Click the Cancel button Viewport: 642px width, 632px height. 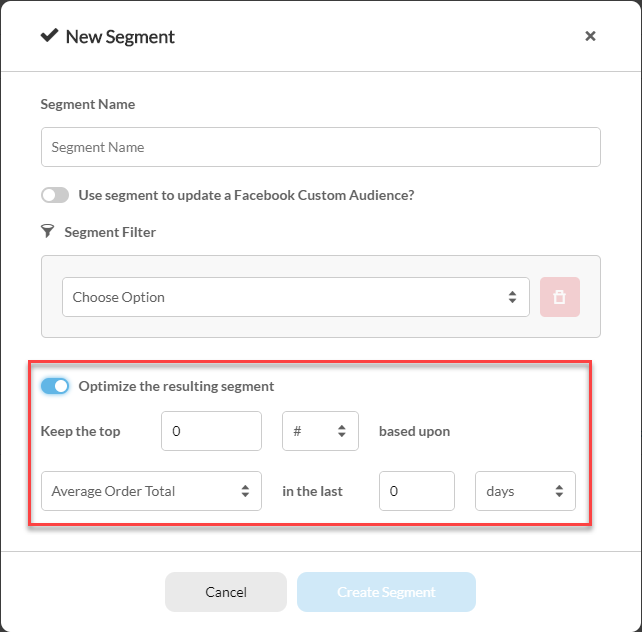point(226,592)
